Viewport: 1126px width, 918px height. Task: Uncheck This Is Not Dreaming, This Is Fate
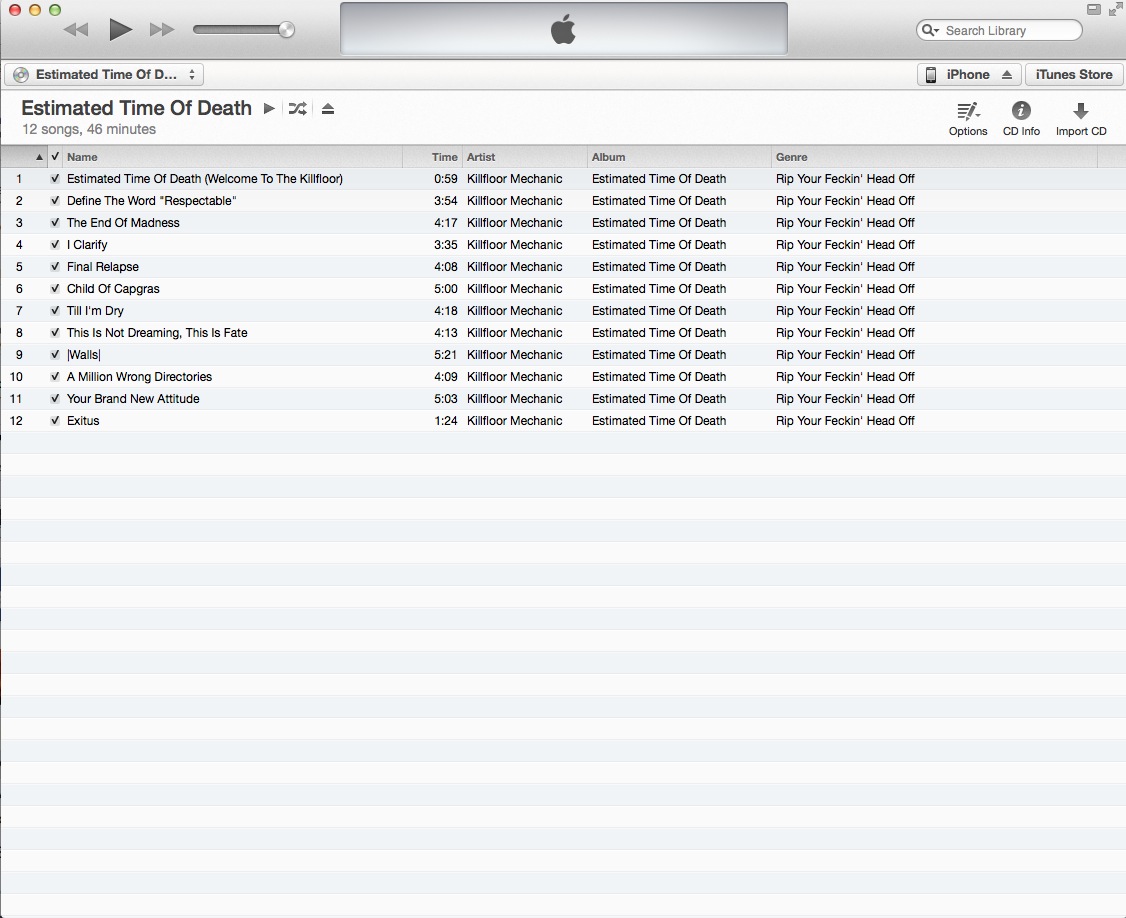pos(55,333)
